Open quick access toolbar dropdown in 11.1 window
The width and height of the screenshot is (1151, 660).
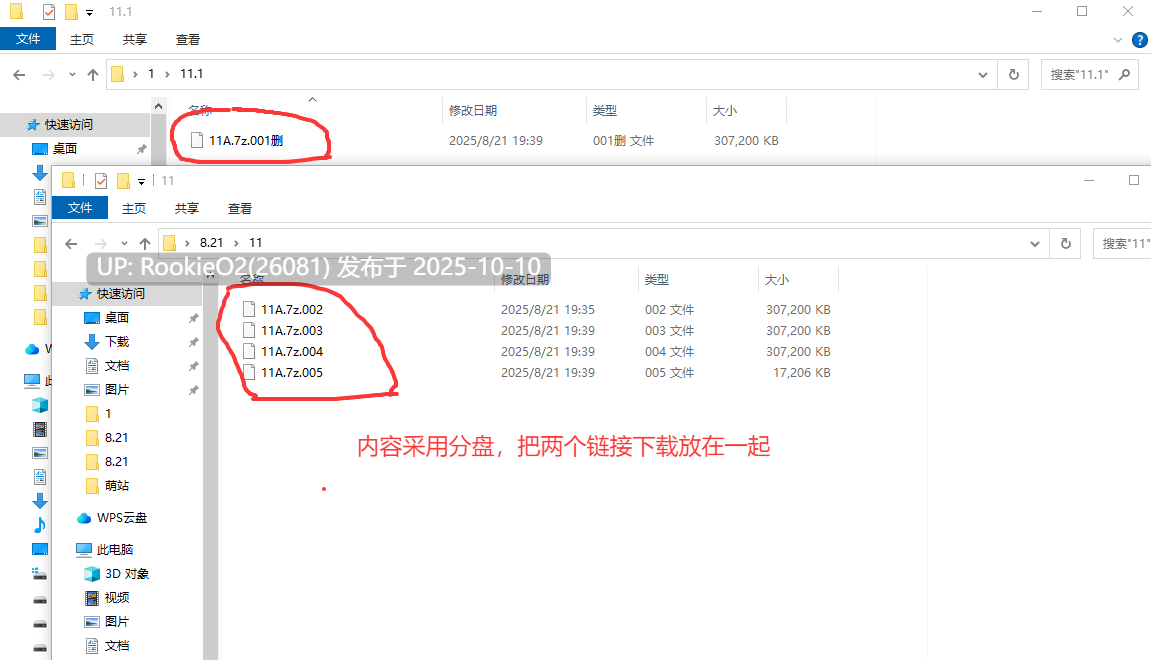(90, 12)
